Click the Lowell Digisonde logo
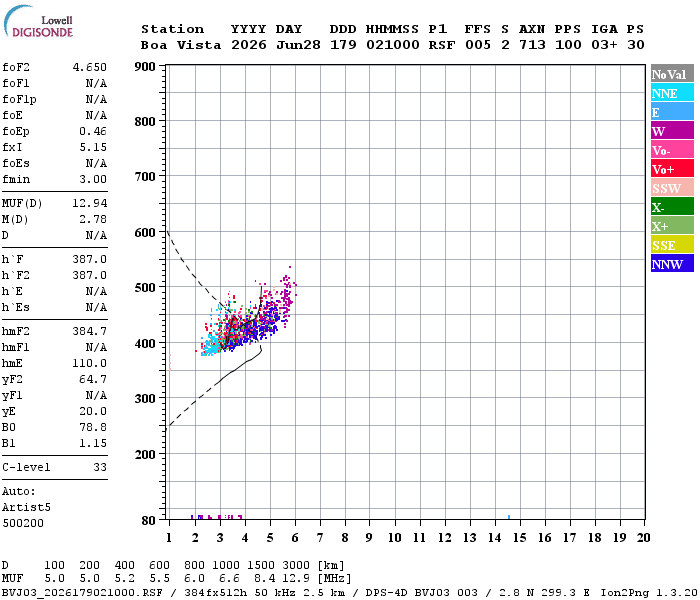This screenshot has width=700, height=600. [38, 21]
